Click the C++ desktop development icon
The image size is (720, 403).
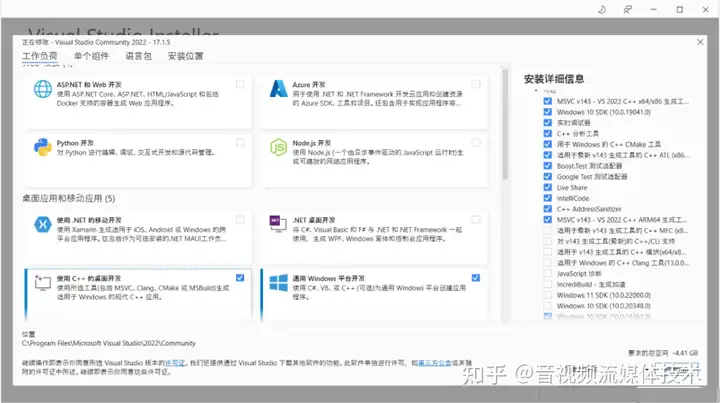point(43,283)
